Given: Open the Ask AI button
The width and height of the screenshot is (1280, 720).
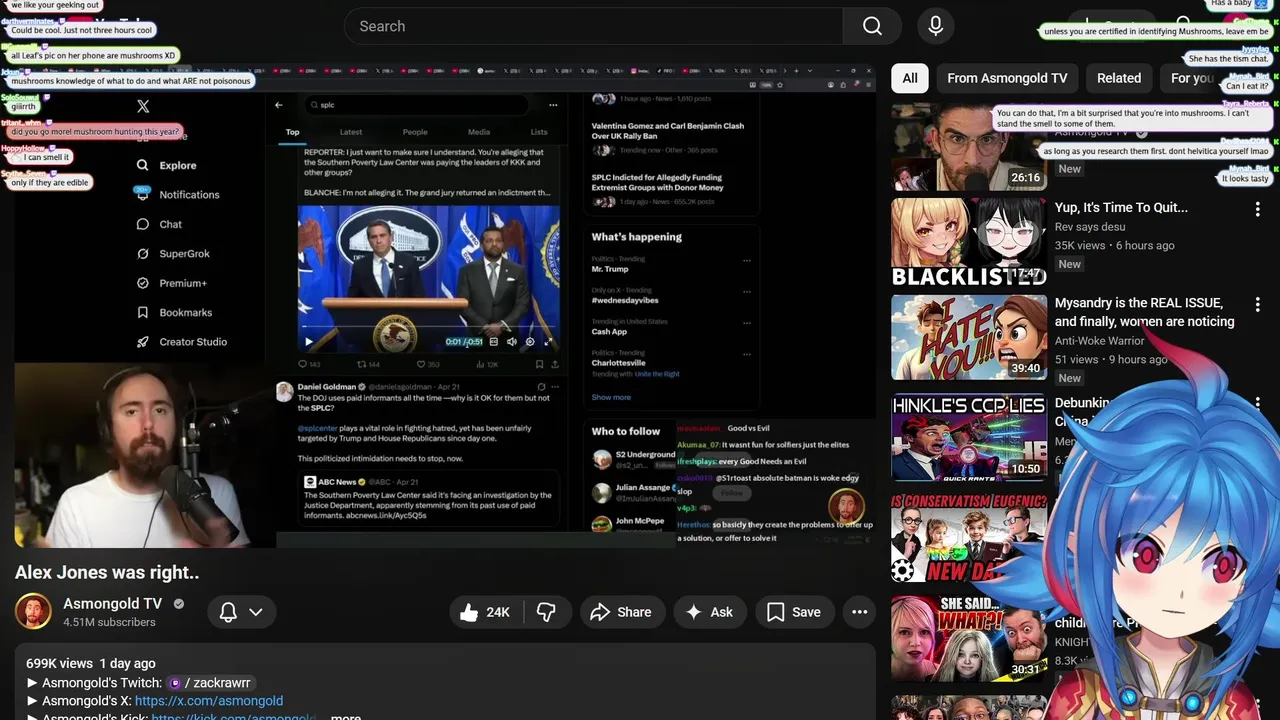Looking at the screenshot, I should pyautogui.click(x=709, y=612).
